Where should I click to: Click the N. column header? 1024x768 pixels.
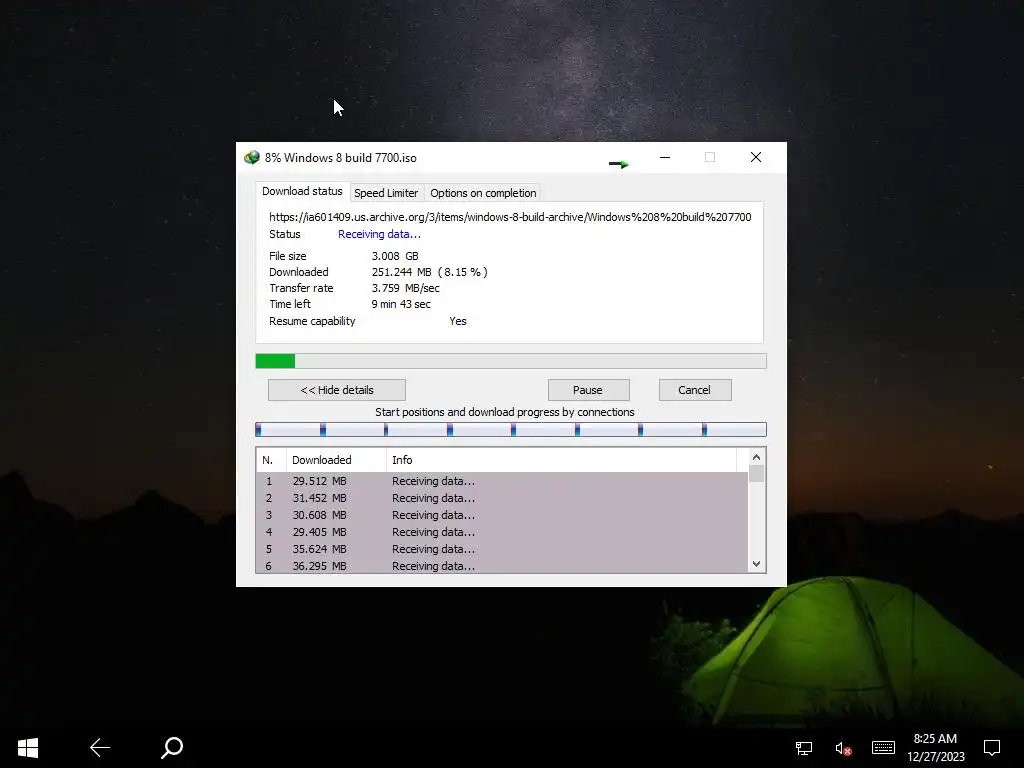pyautogui.click(x=271, y=460)
